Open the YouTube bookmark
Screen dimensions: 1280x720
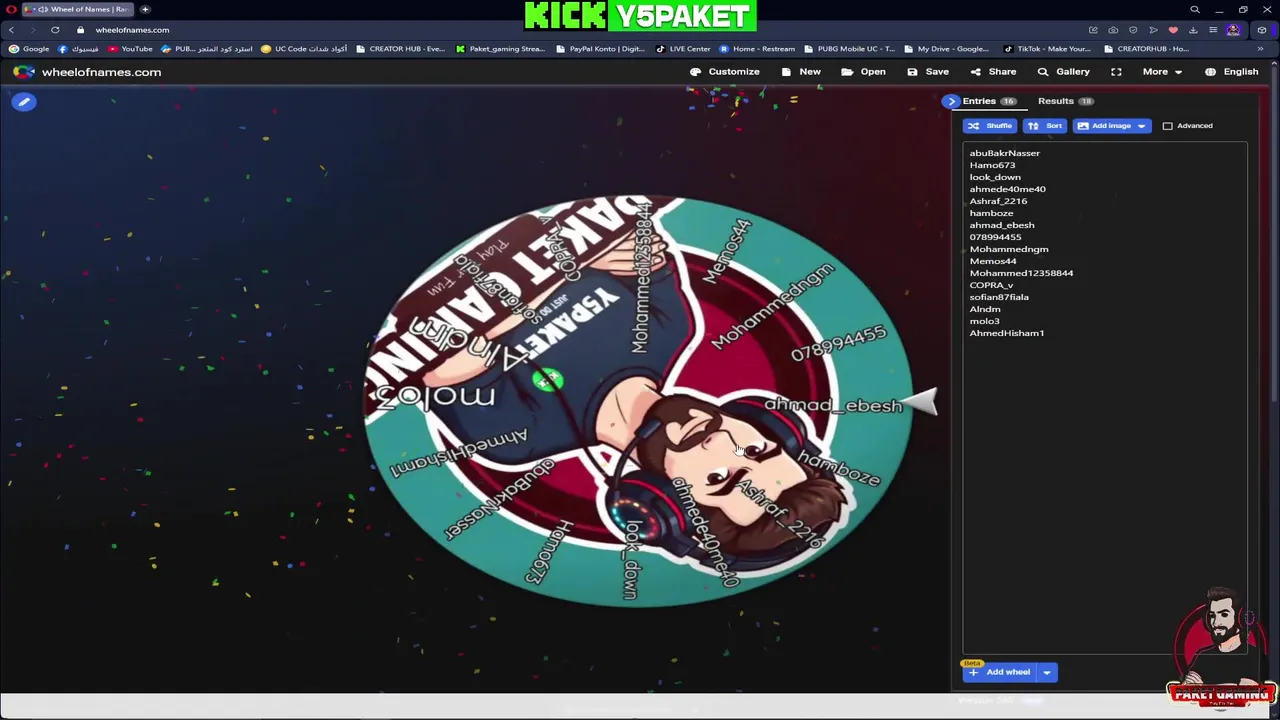point(131,49)
